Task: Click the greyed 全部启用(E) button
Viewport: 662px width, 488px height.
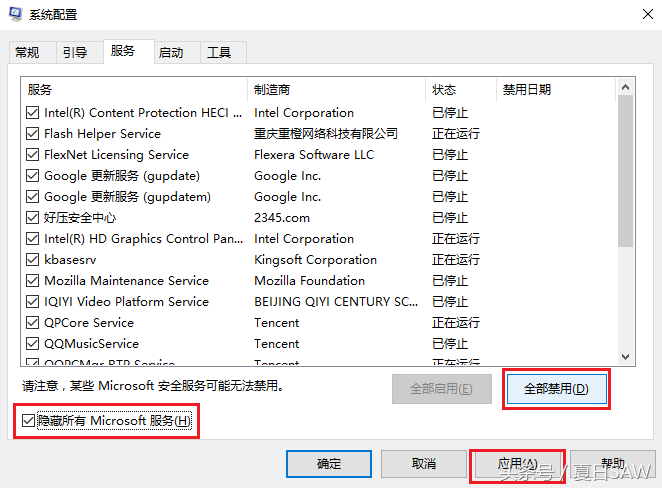Action: point(442,388)
